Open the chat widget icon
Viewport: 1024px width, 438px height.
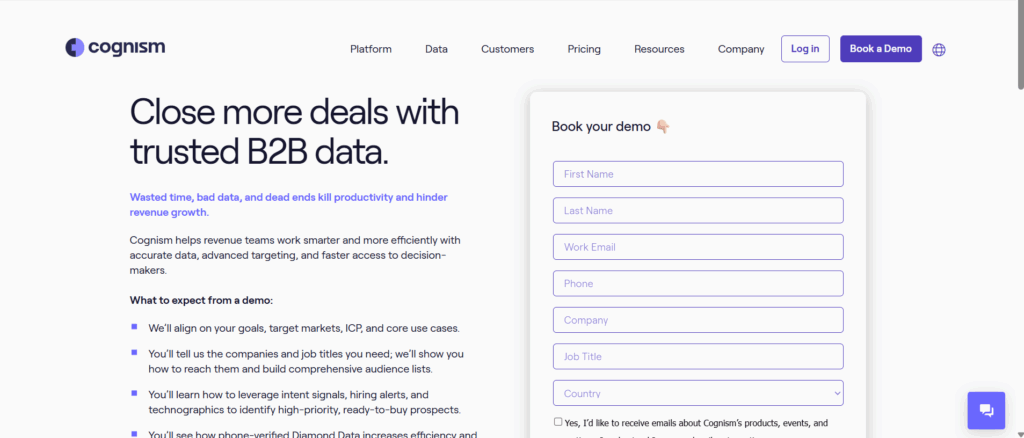tap(986, 411)
